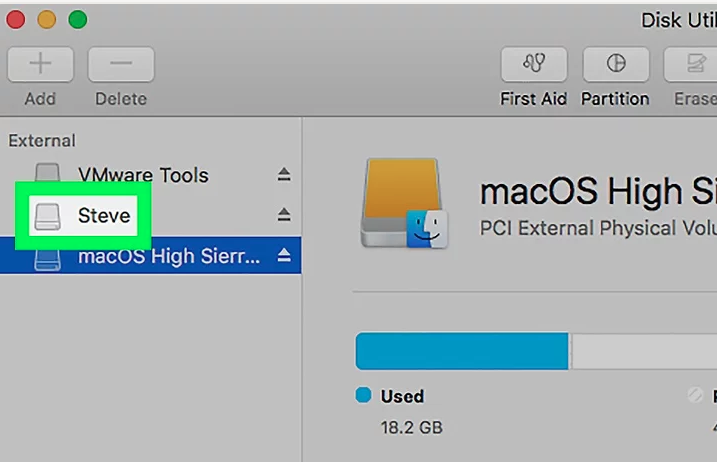Eject the VMware Tools volume

tap(284, 174)
